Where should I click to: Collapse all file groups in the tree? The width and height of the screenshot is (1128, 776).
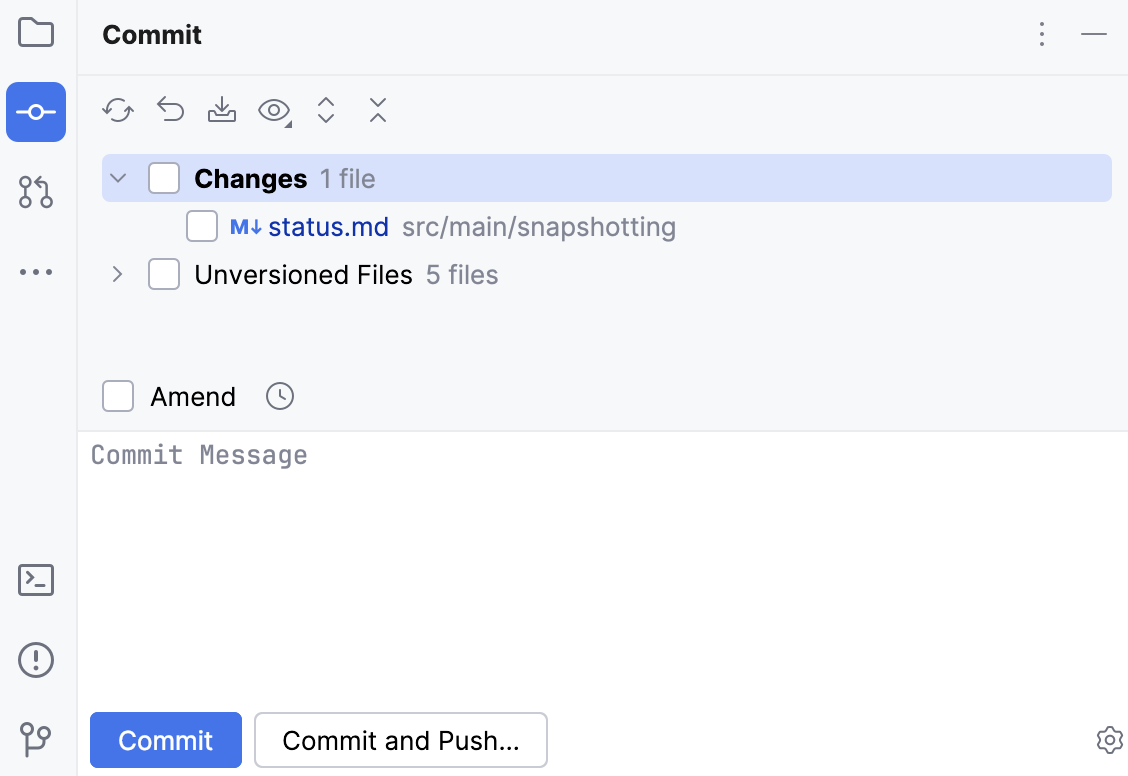click(x=377, y=110)
